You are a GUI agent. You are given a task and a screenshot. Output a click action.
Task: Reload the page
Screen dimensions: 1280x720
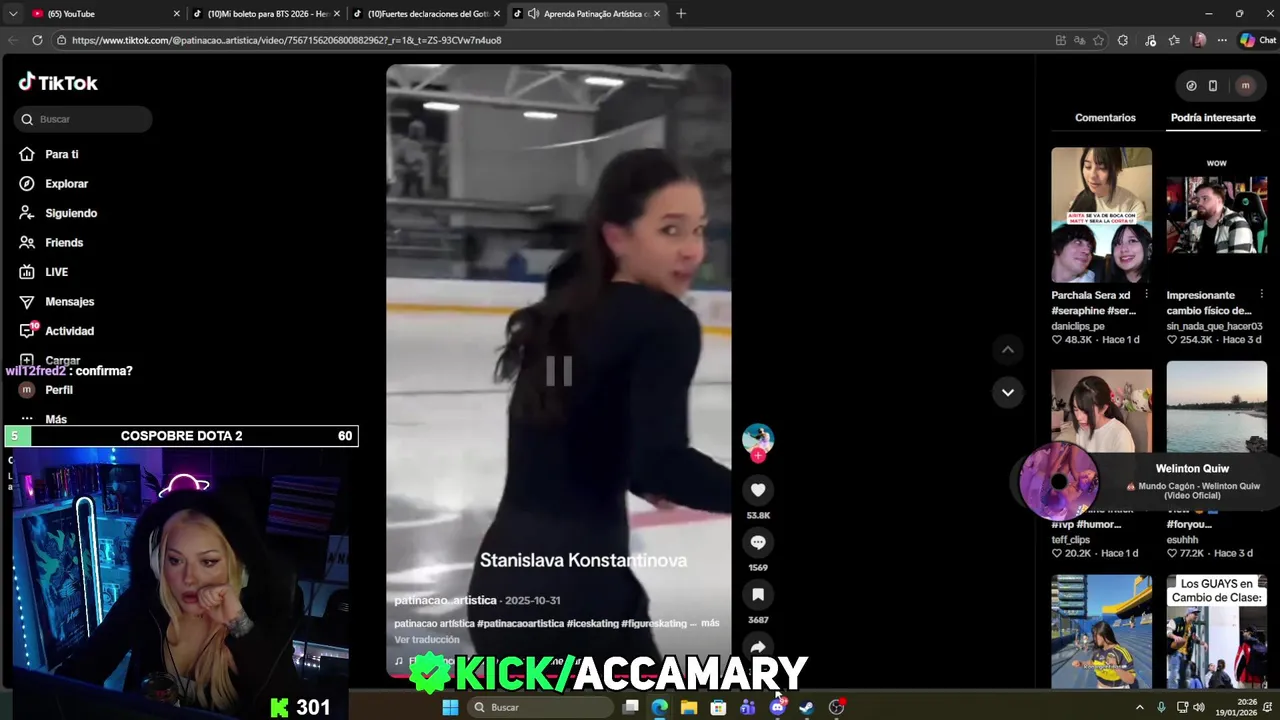tap(37, 40)
